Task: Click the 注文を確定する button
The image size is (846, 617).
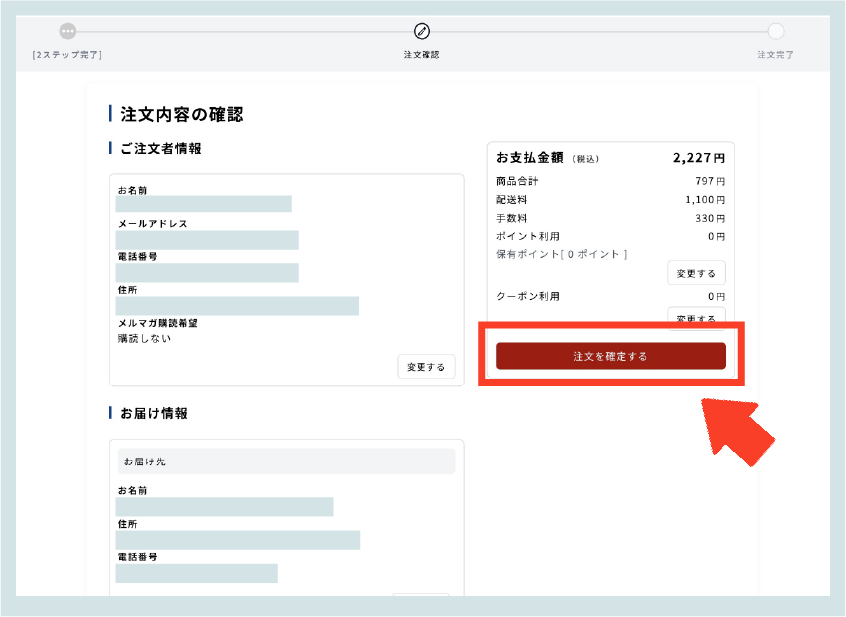Action: pyautogui.click(x=611, y=356)
